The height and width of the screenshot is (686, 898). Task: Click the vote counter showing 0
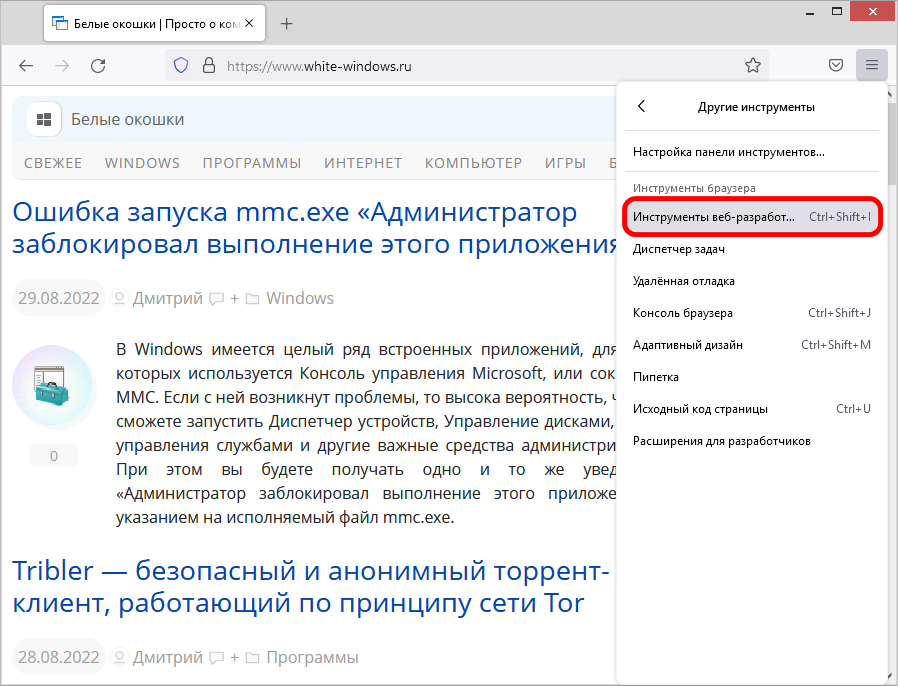54,456
